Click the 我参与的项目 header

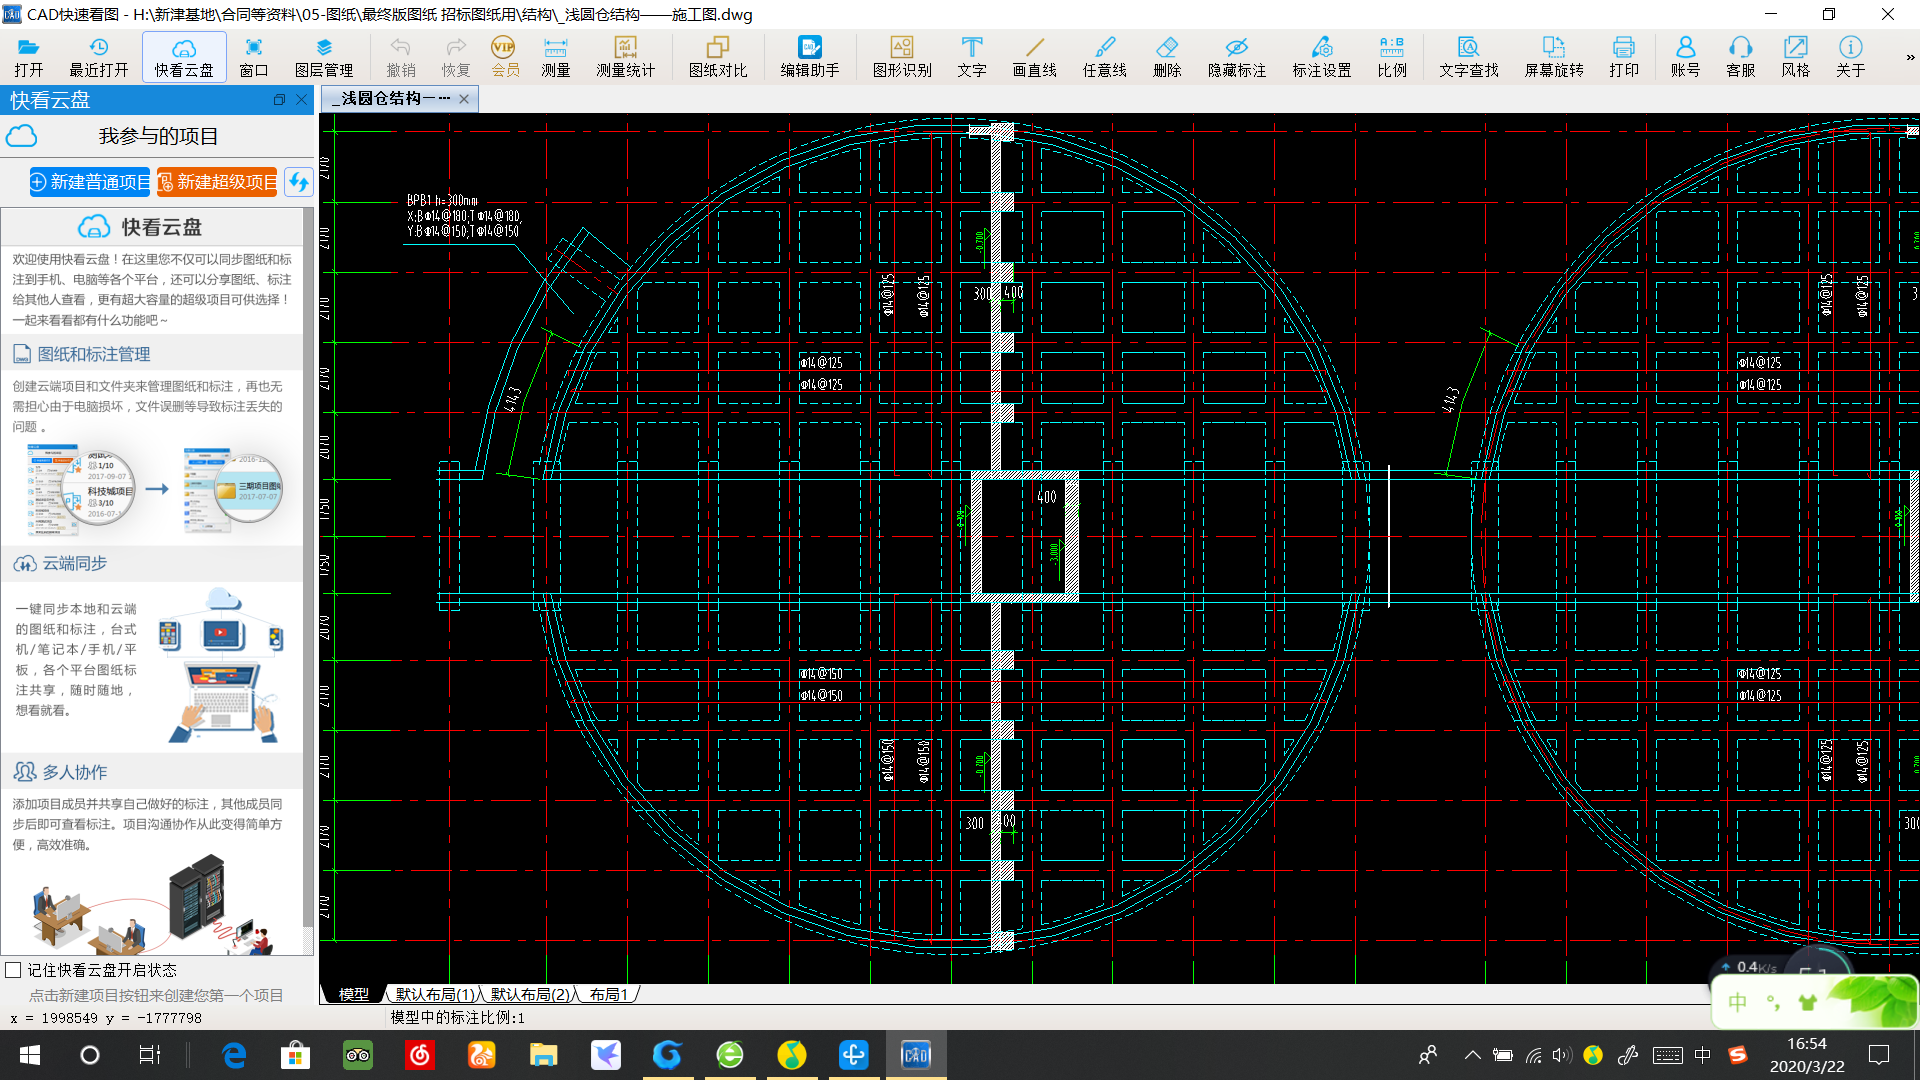click(158, 136)
